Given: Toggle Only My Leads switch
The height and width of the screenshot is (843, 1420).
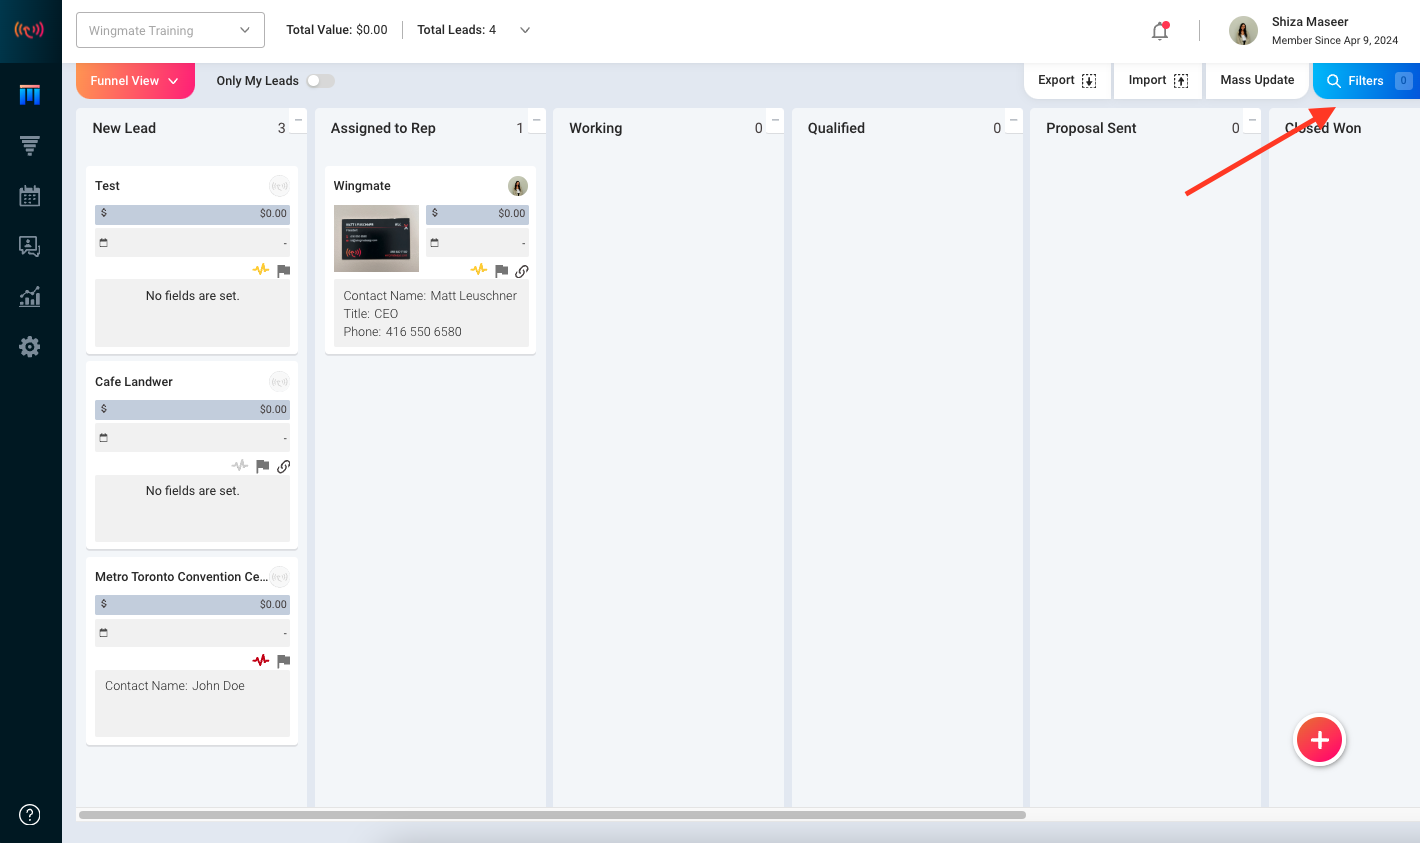Looking at the screenshot, I should coord(320,81).
